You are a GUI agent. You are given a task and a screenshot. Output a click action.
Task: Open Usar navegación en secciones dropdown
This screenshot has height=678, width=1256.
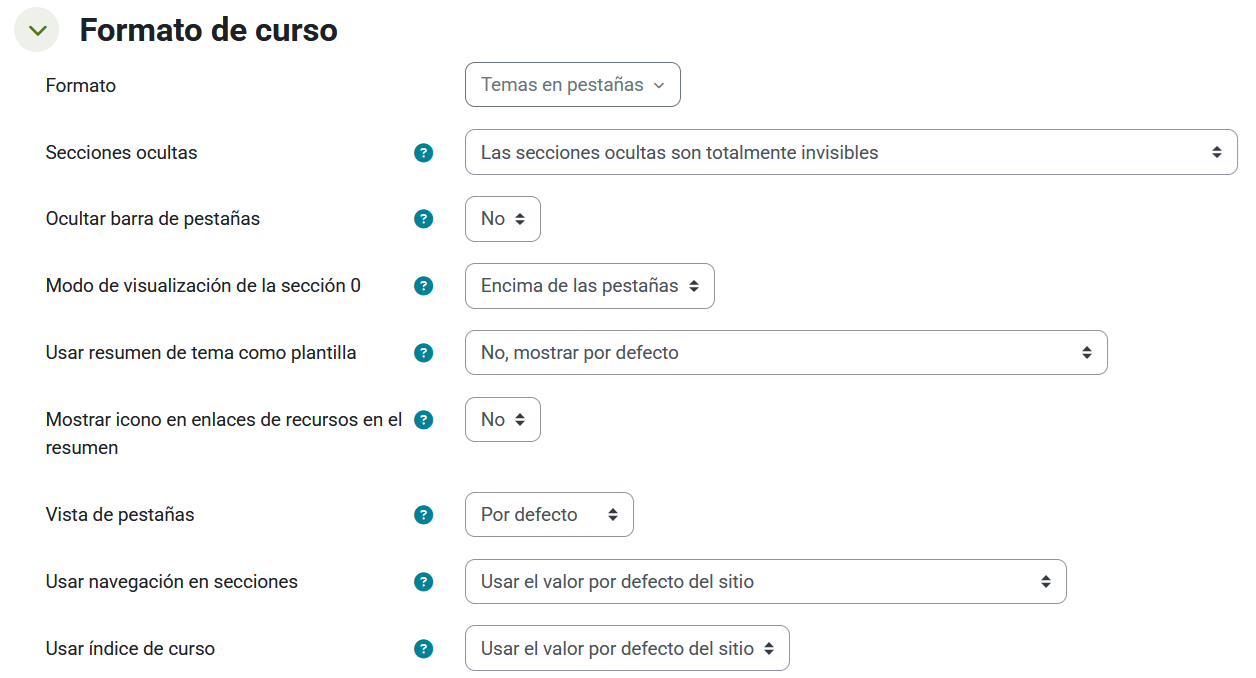pyautogui.click(x=765, y=582)
